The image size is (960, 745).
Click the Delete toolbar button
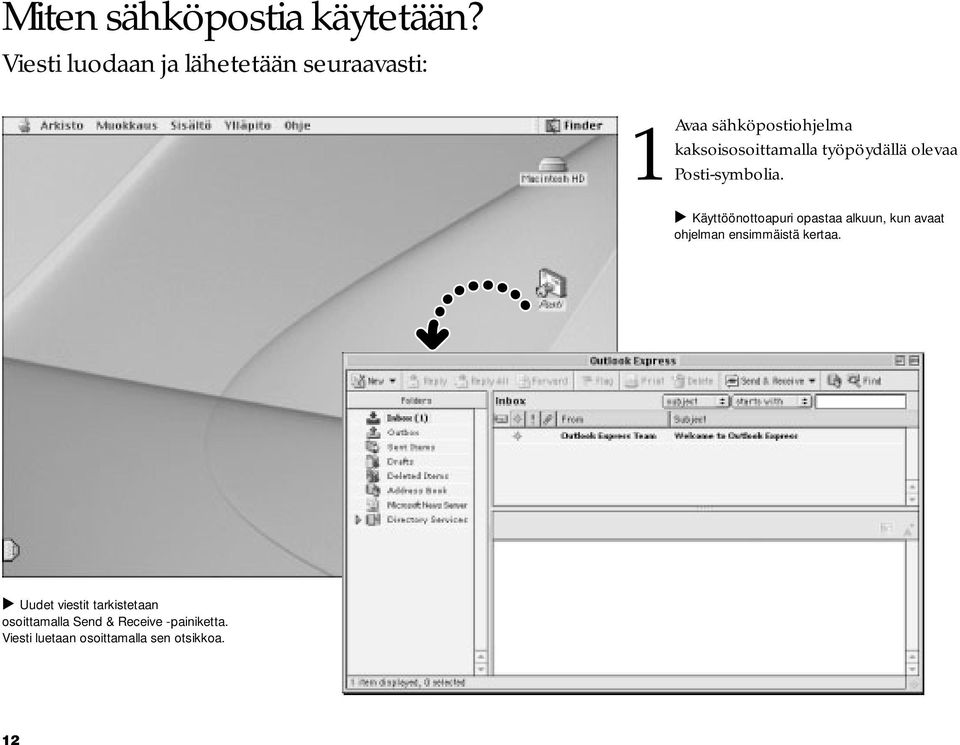[x=692, y=381]
